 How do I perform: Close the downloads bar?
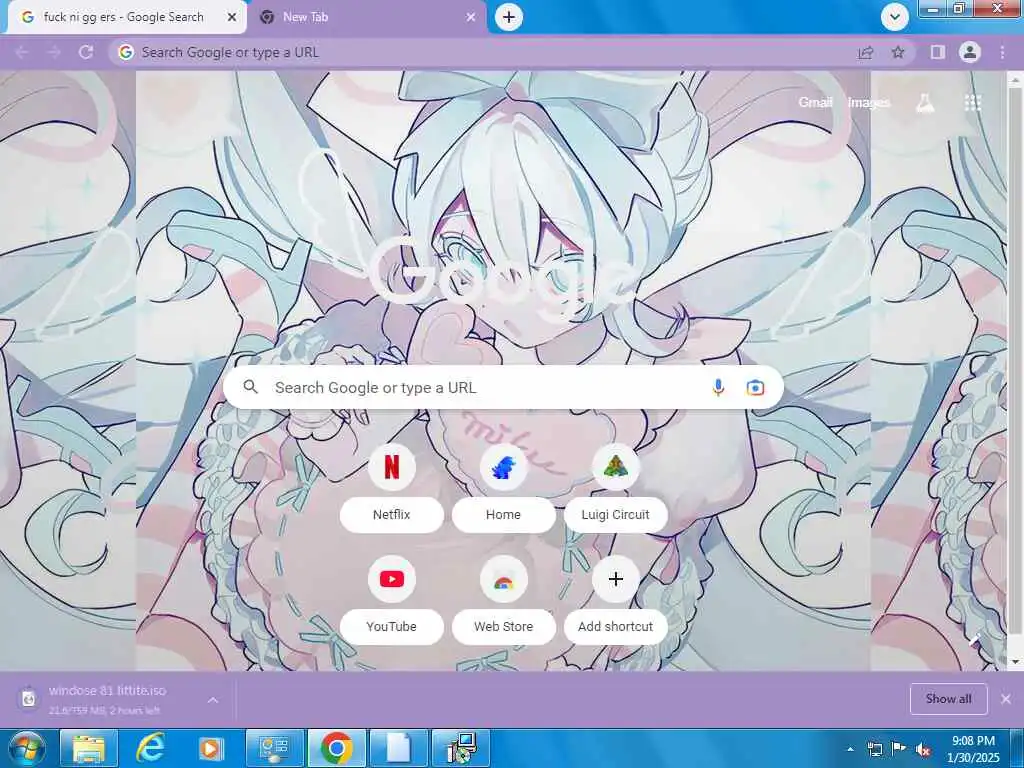point(1006,699)
